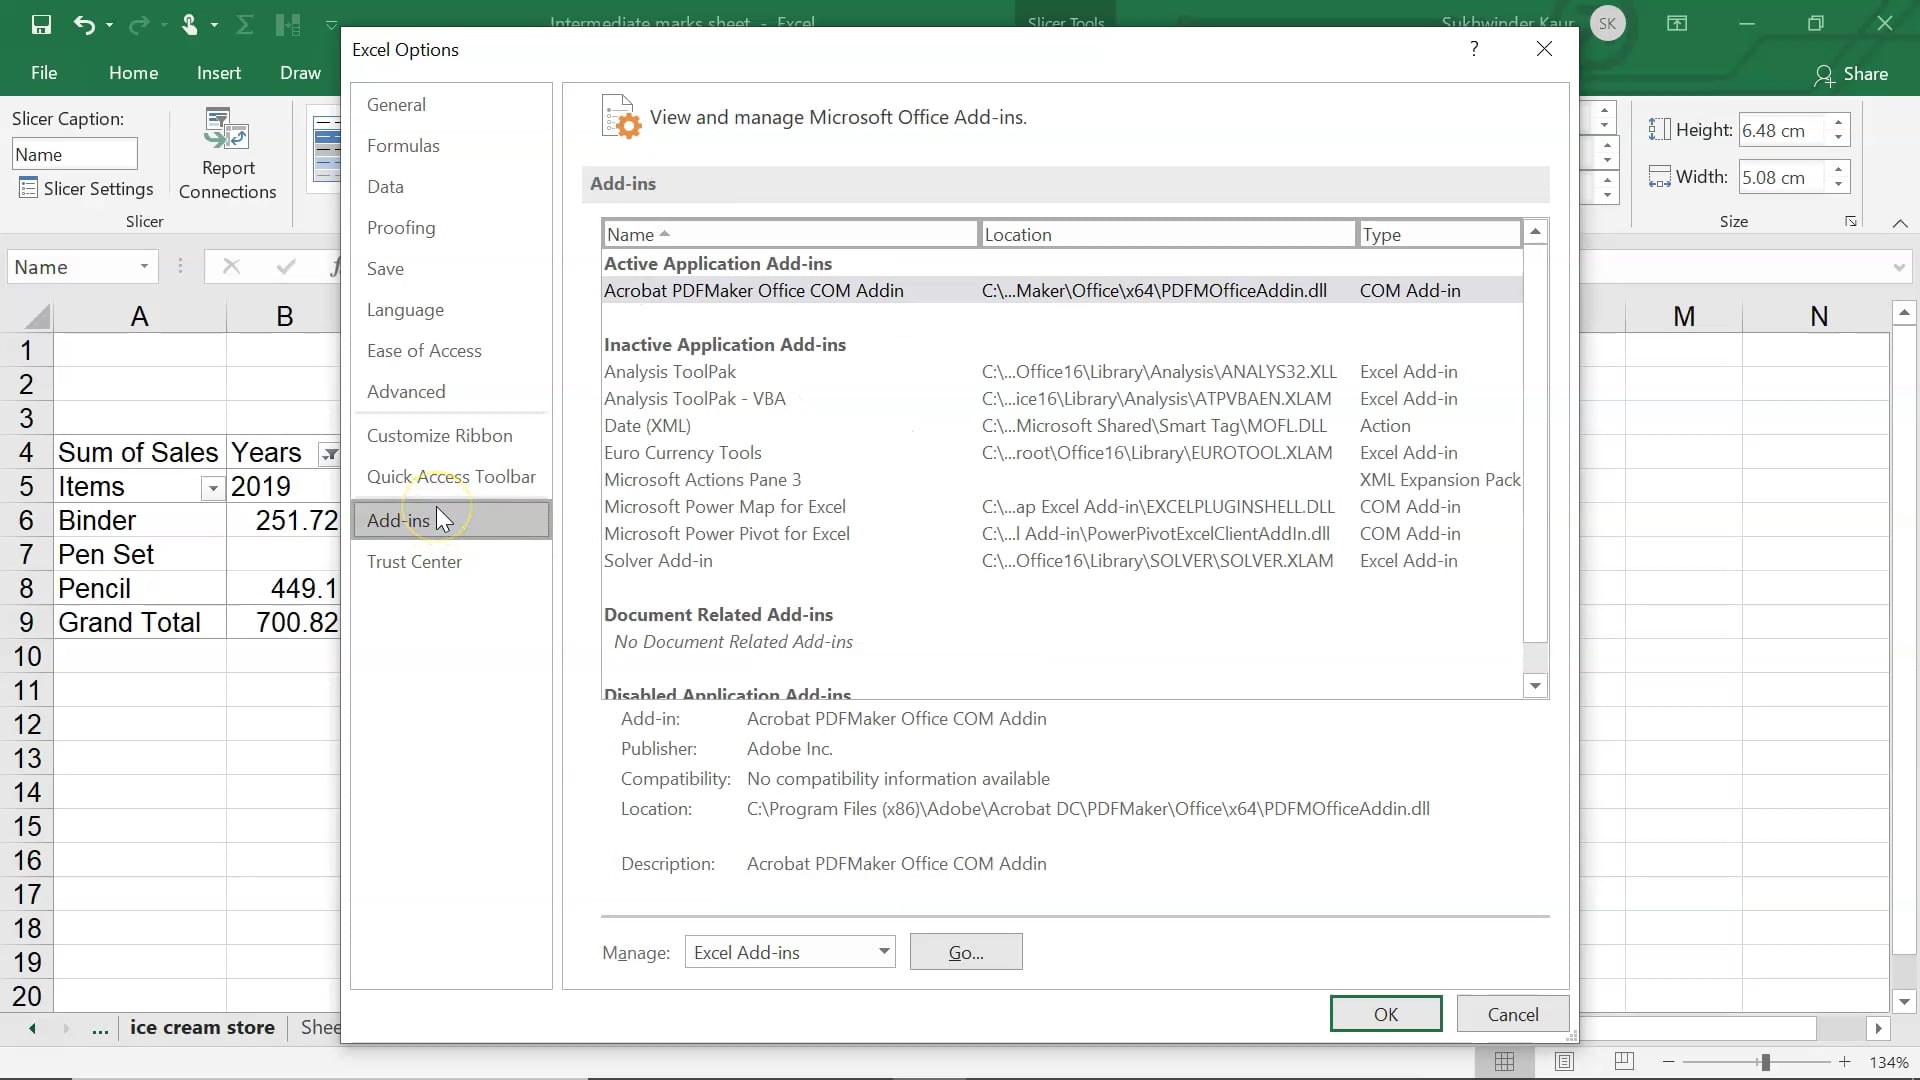Open the Customize Quick Access Toolbar arrow

tap(331, 24)
